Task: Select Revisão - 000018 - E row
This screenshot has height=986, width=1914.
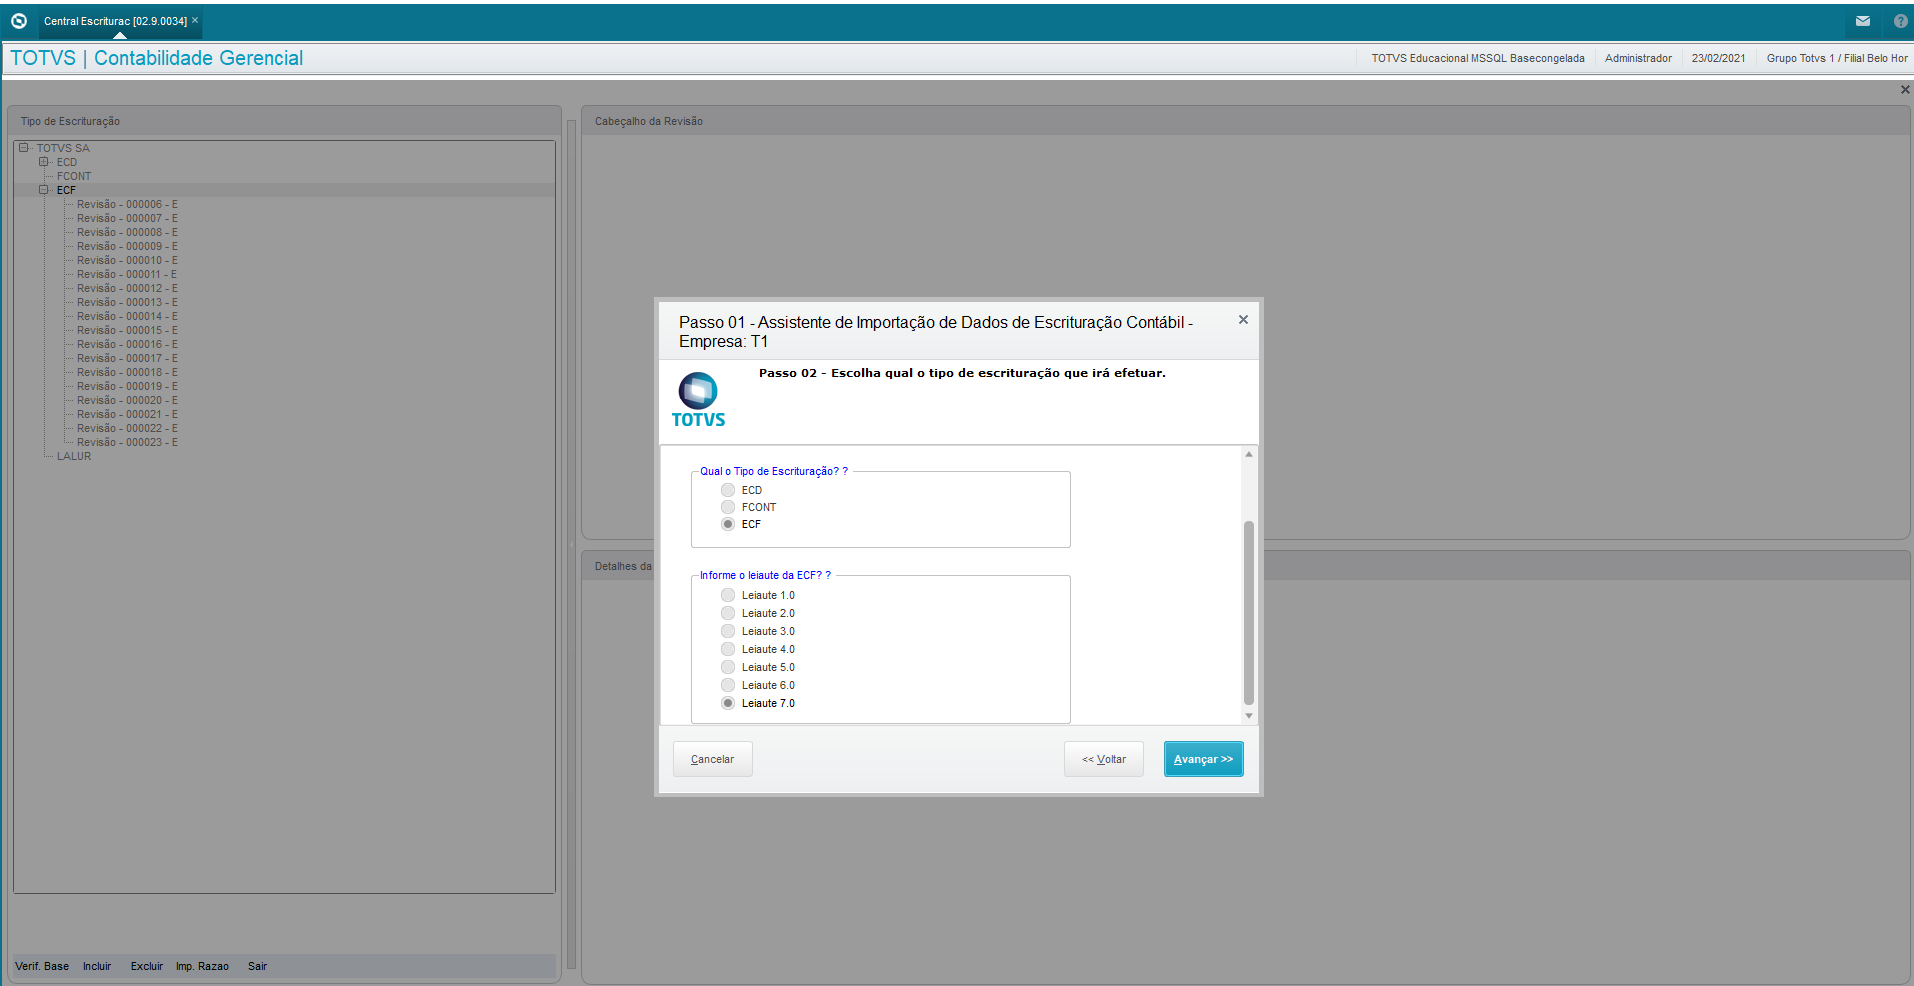Action: pyautogui.click(x=127, y=372)
